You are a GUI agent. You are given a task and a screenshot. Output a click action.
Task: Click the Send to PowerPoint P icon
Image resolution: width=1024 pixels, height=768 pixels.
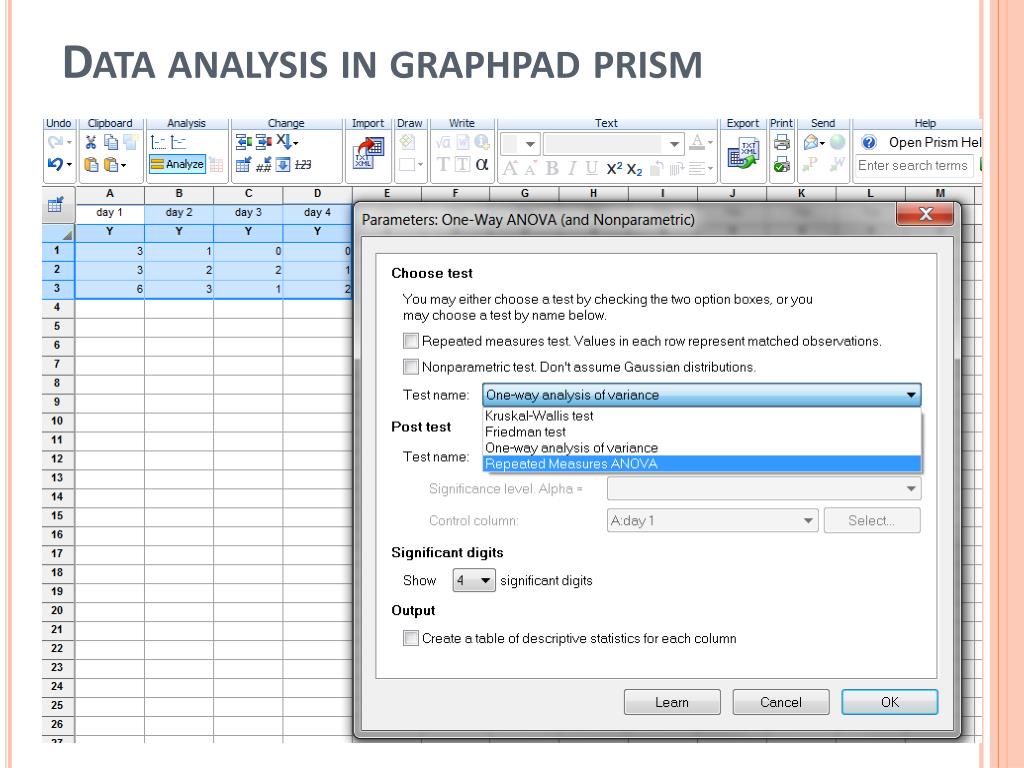812,165
